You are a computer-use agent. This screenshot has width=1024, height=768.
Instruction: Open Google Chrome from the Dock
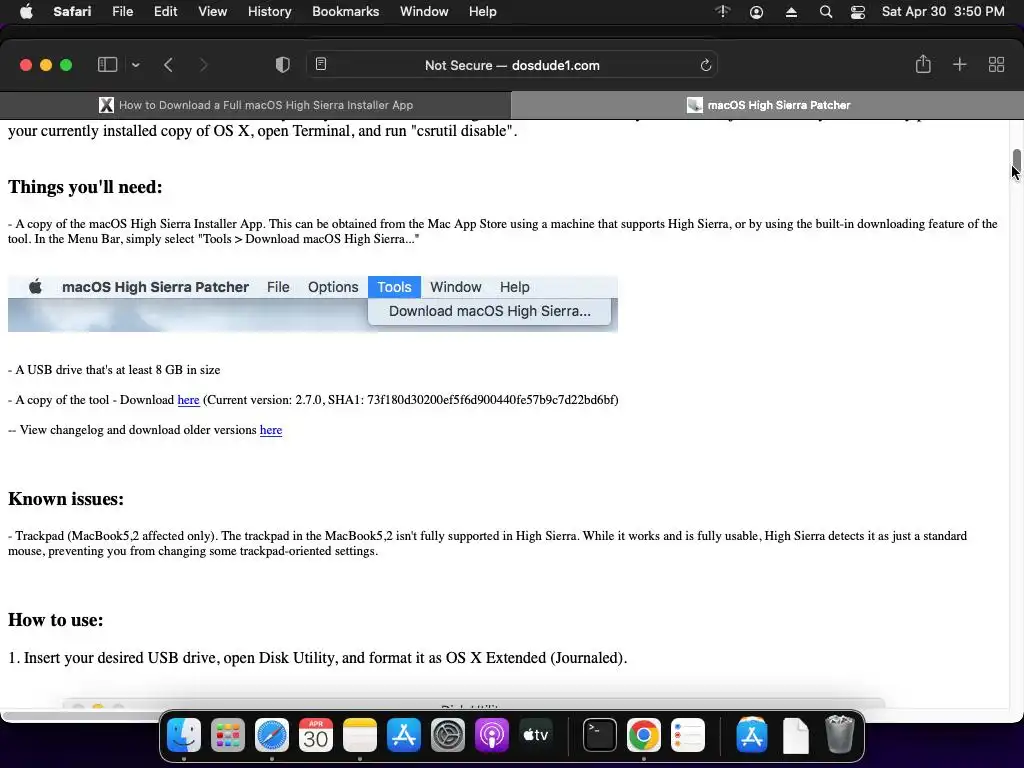click(x=643, y=735)
